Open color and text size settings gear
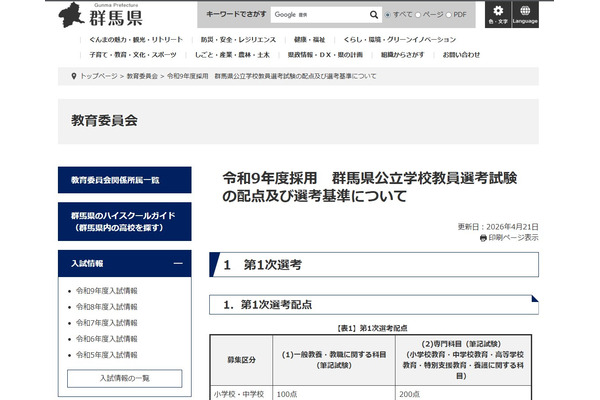 tap(498, 15)
